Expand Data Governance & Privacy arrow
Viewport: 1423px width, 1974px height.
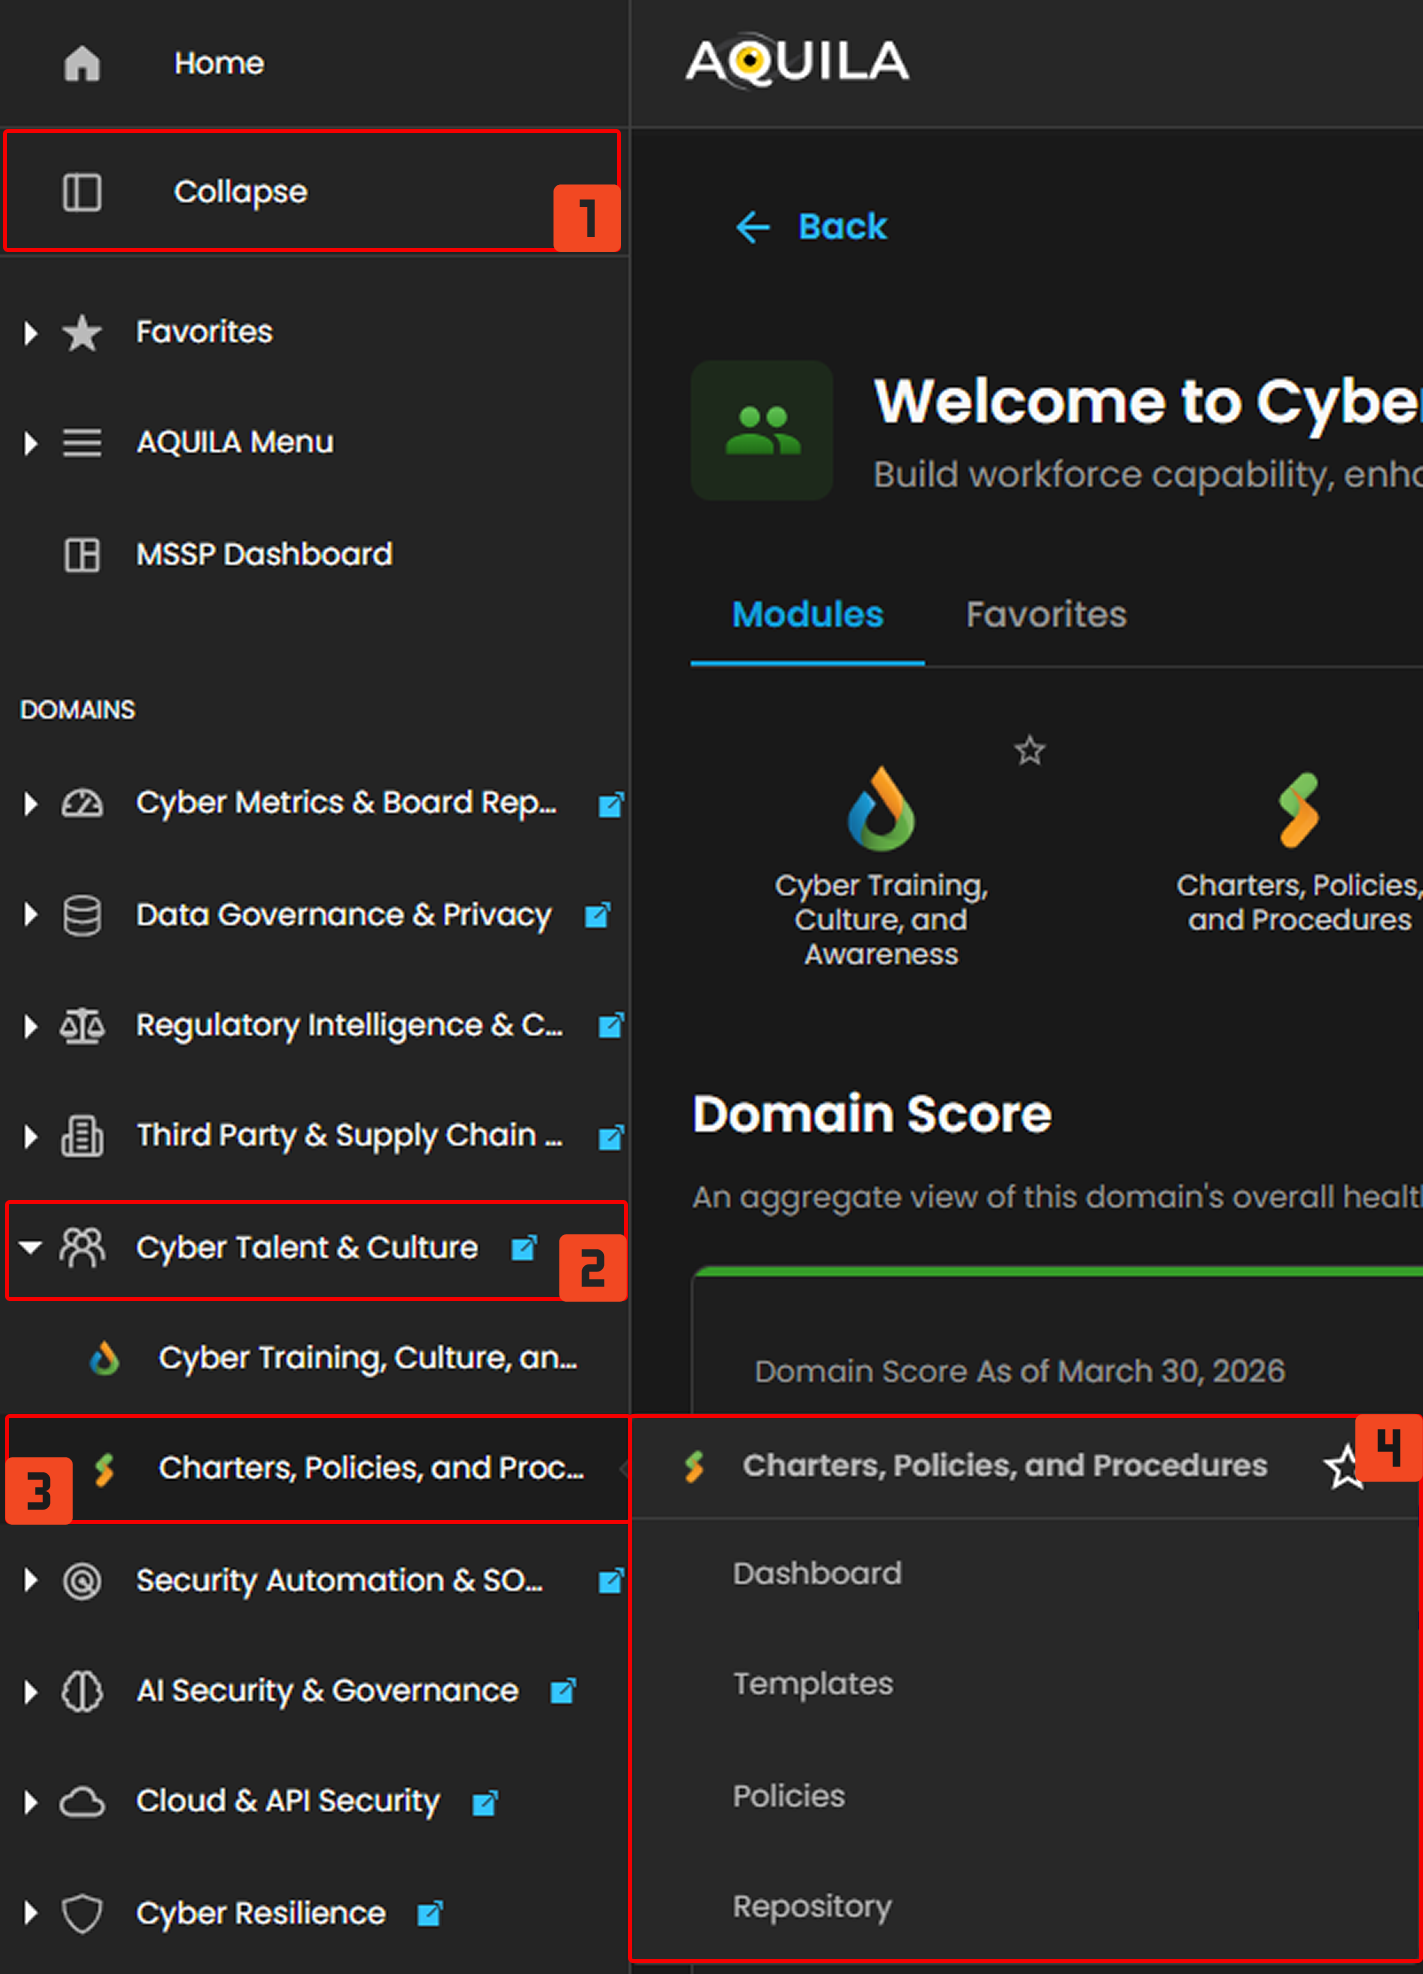point(31,914)
